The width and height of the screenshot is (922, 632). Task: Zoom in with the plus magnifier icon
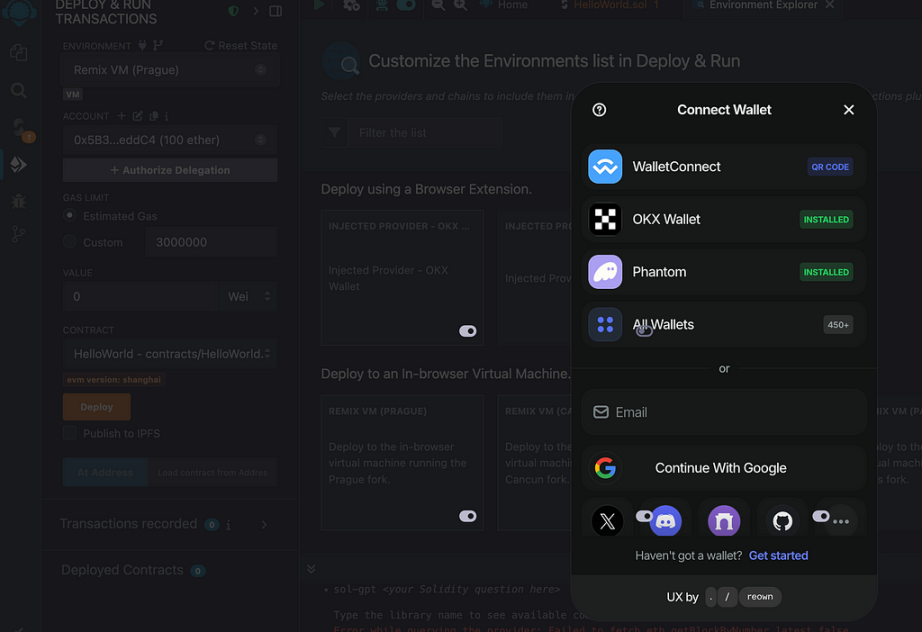pos(460,5)
